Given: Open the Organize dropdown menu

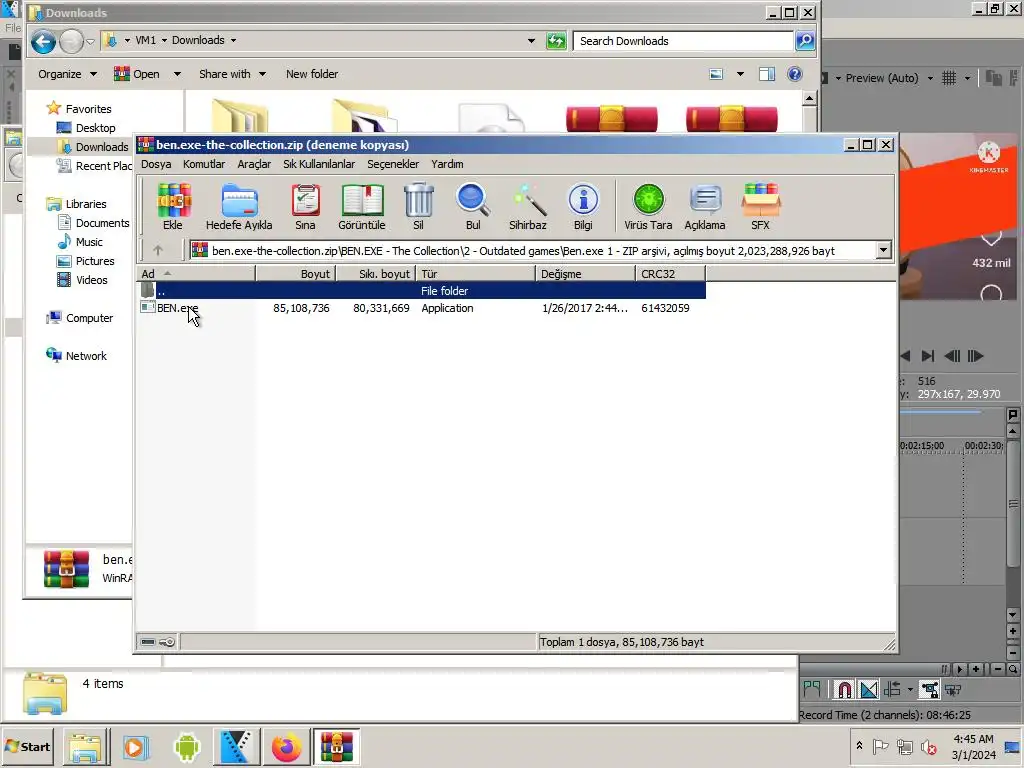Looking at the screenshot, I should 68,74.
